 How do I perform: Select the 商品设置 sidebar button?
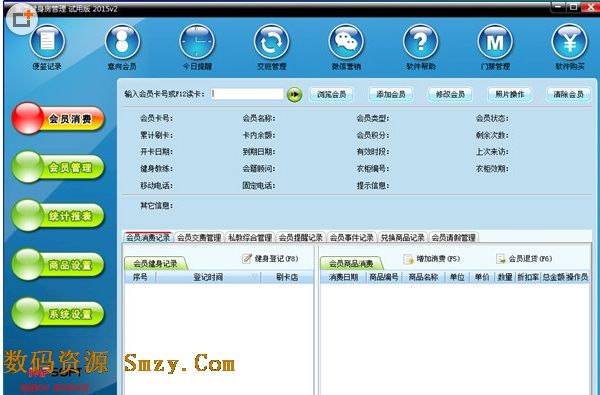coord(58,265)
